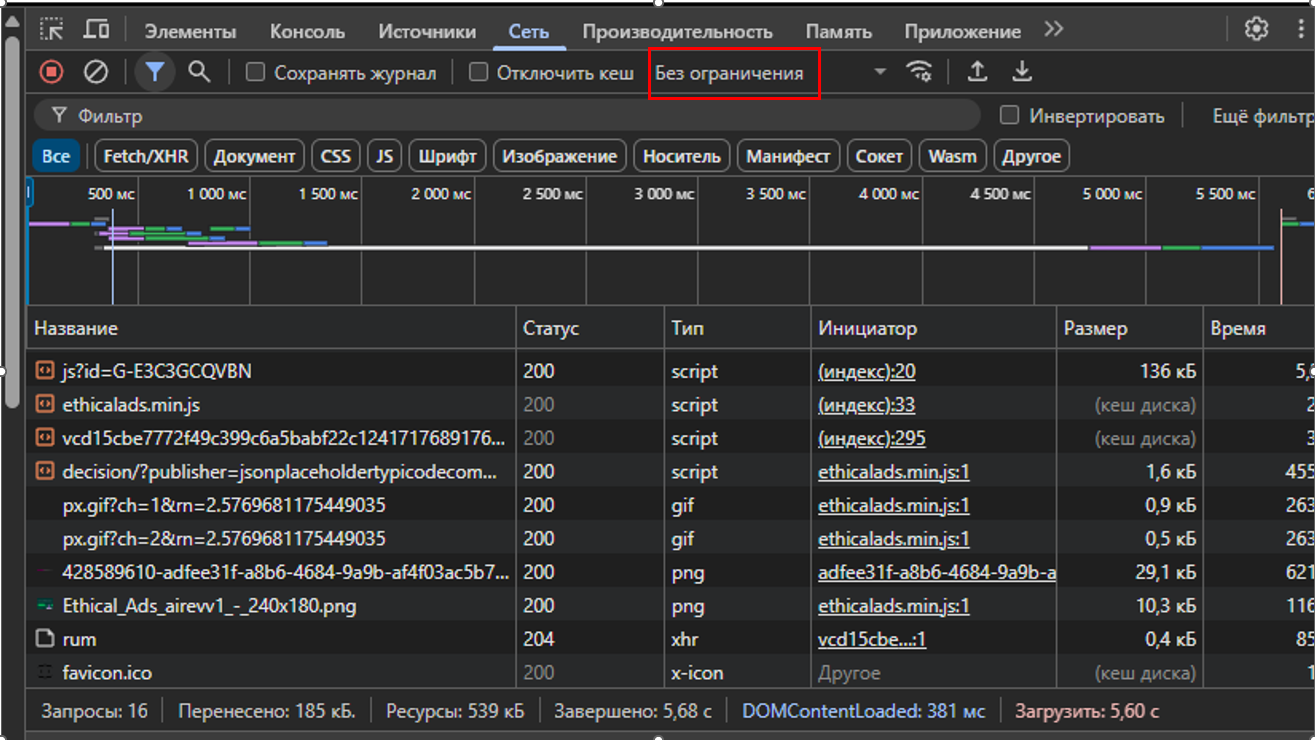Toggle the filter funnel icon
1315x740 pixels.
[x=155, y=72]
